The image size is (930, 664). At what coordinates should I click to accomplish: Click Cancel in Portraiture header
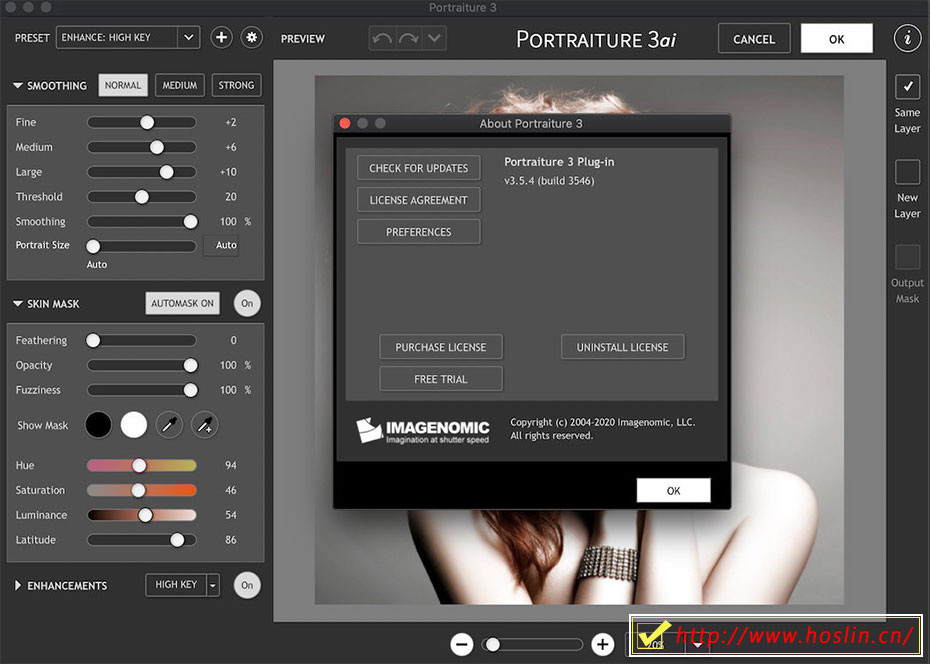click(754, 39)
